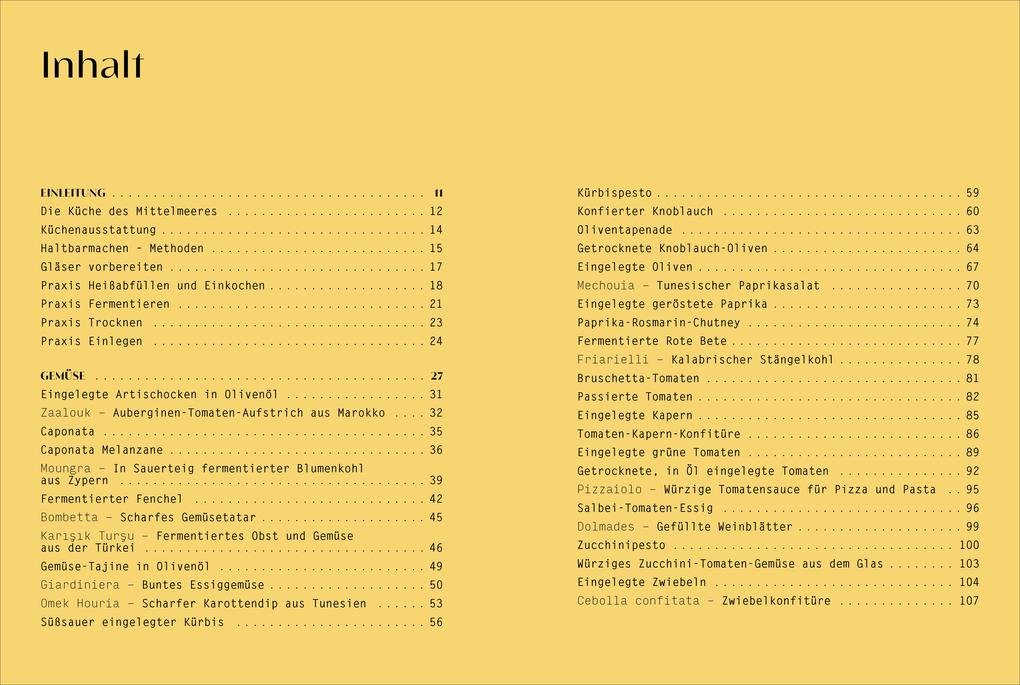
Task: Open the 'Kürbispesto' recipe entry
Action: pos(614,193)
